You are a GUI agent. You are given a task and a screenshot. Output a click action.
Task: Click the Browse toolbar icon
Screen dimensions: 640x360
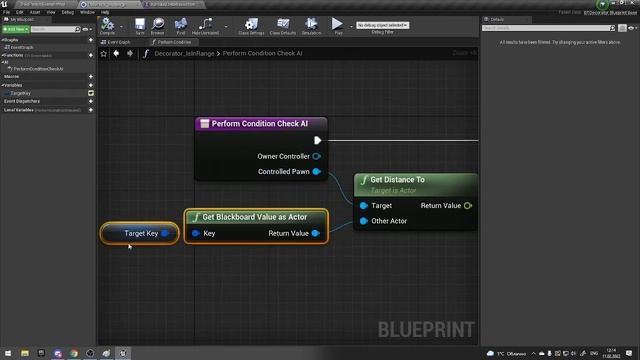(158, 25)
